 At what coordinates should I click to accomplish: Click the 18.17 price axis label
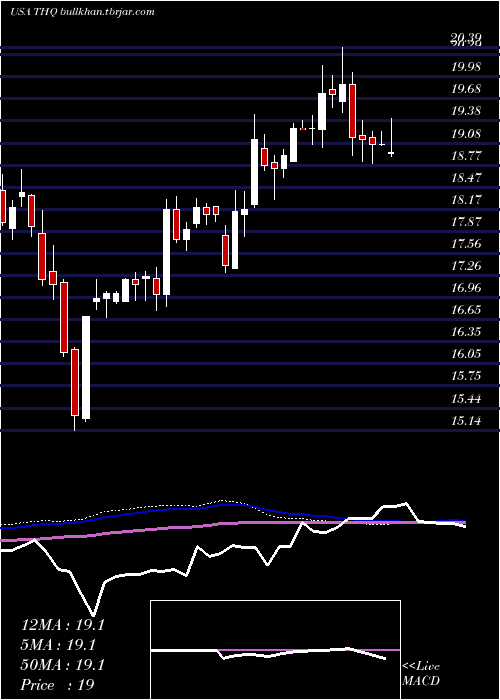pyautogui.click(x=466, y=200)
